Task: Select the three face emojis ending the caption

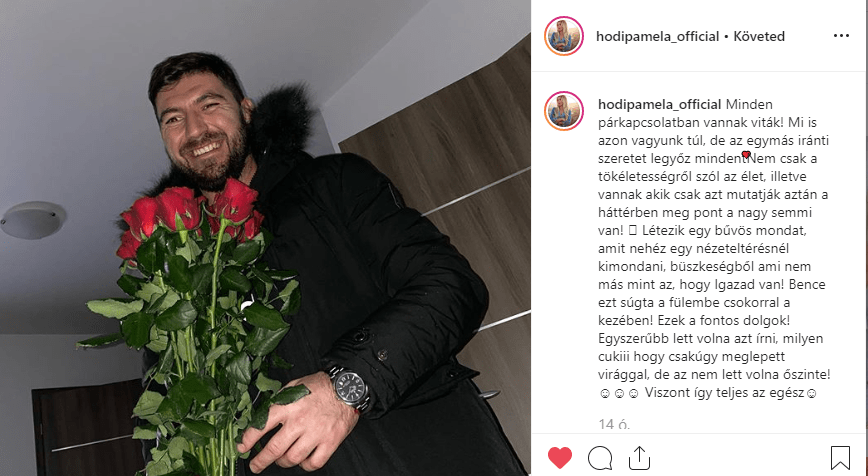Action: click(x=619, y=394)
